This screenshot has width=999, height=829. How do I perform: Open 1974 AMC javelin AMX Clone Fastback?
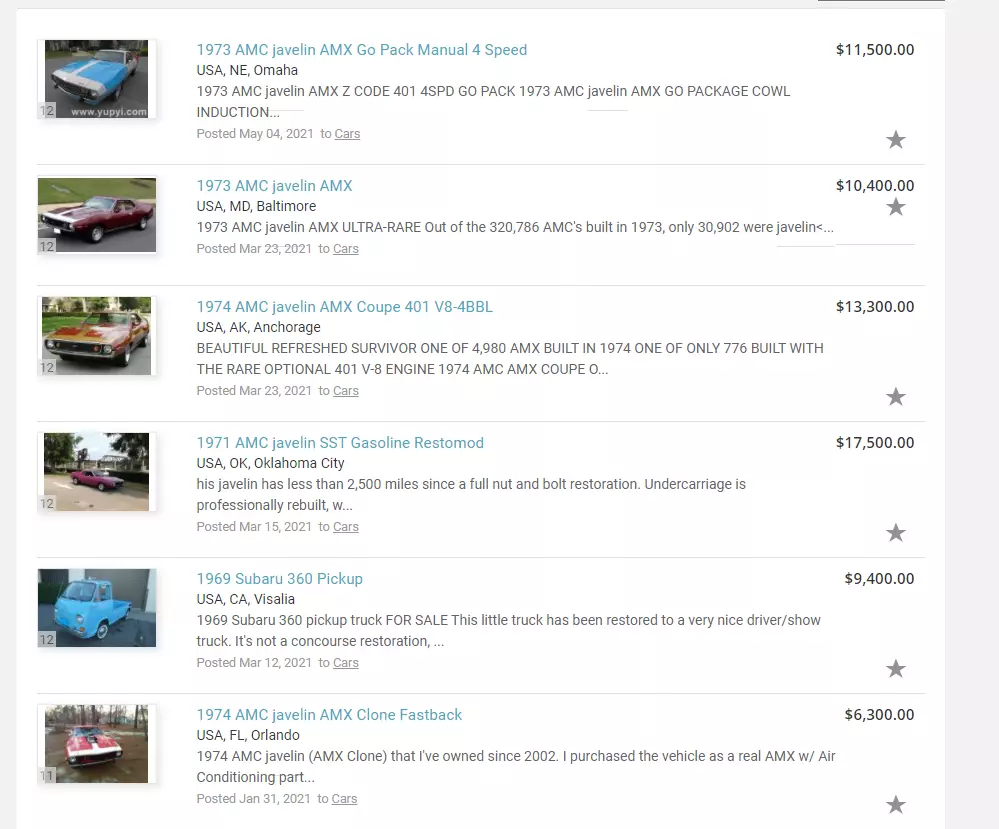[x=329, y=714]
